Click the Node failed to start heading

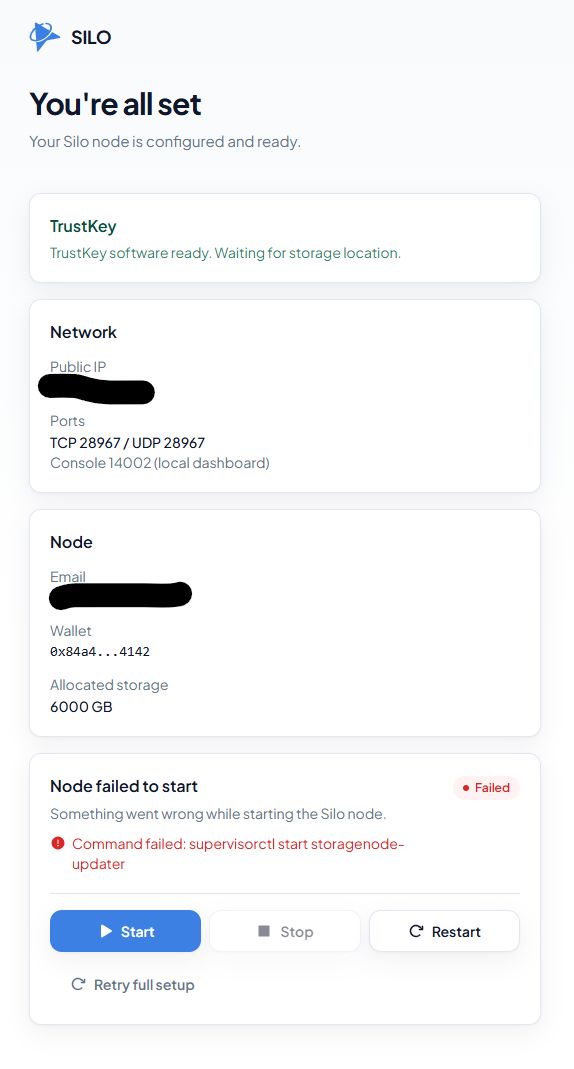(x=124, y=786)
